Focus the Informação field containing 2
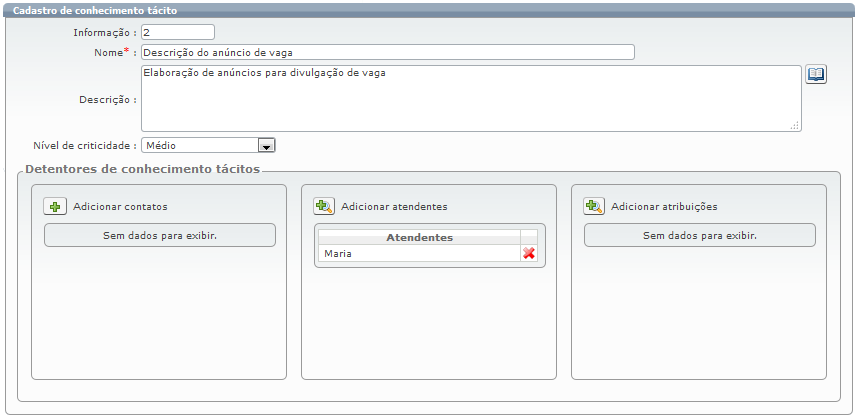Image resolution: width=857 pixels, height=419 pixels. tap(177, 33)
